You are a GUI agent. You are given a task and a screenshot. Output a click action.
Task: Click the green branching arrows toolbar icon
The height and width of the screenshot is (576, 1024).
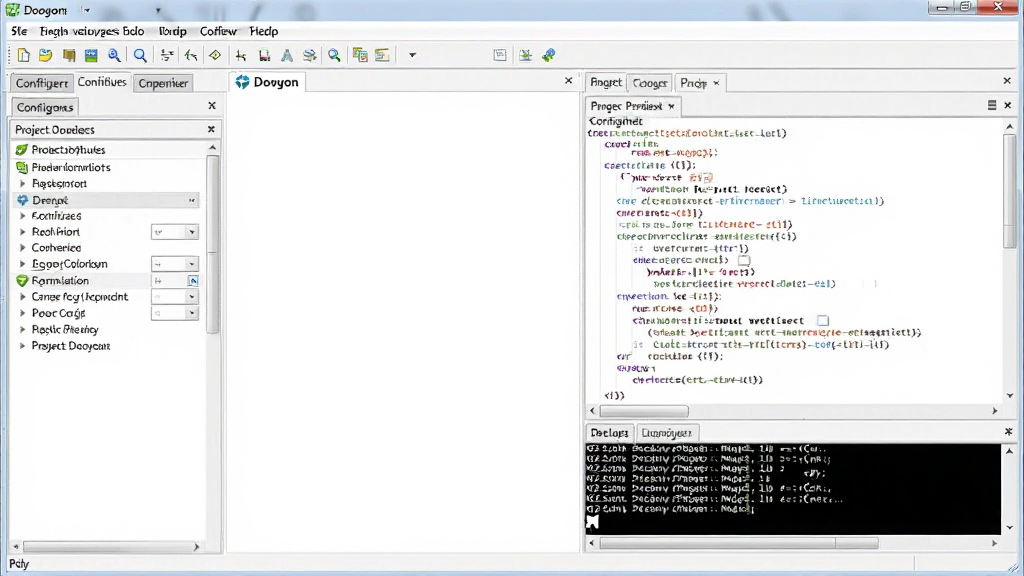click(191, 56)
